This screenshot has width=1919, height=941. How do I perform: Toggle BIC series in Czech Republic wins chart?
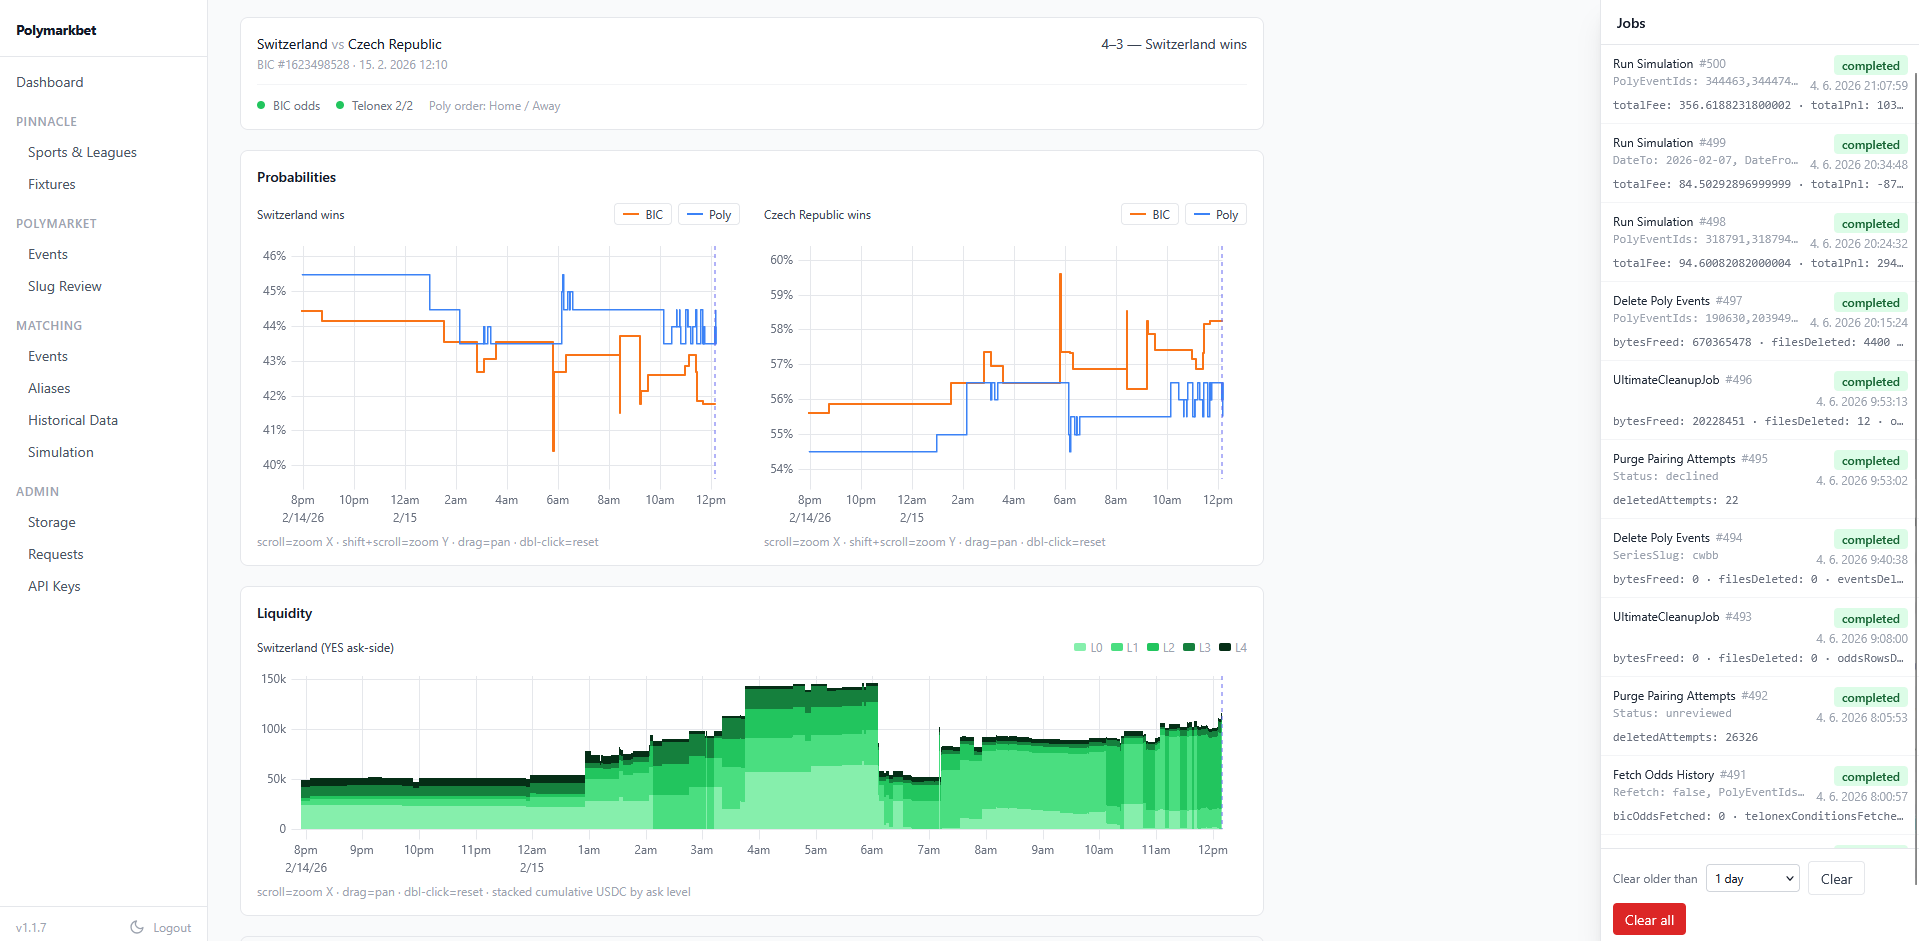(1150, 215)
